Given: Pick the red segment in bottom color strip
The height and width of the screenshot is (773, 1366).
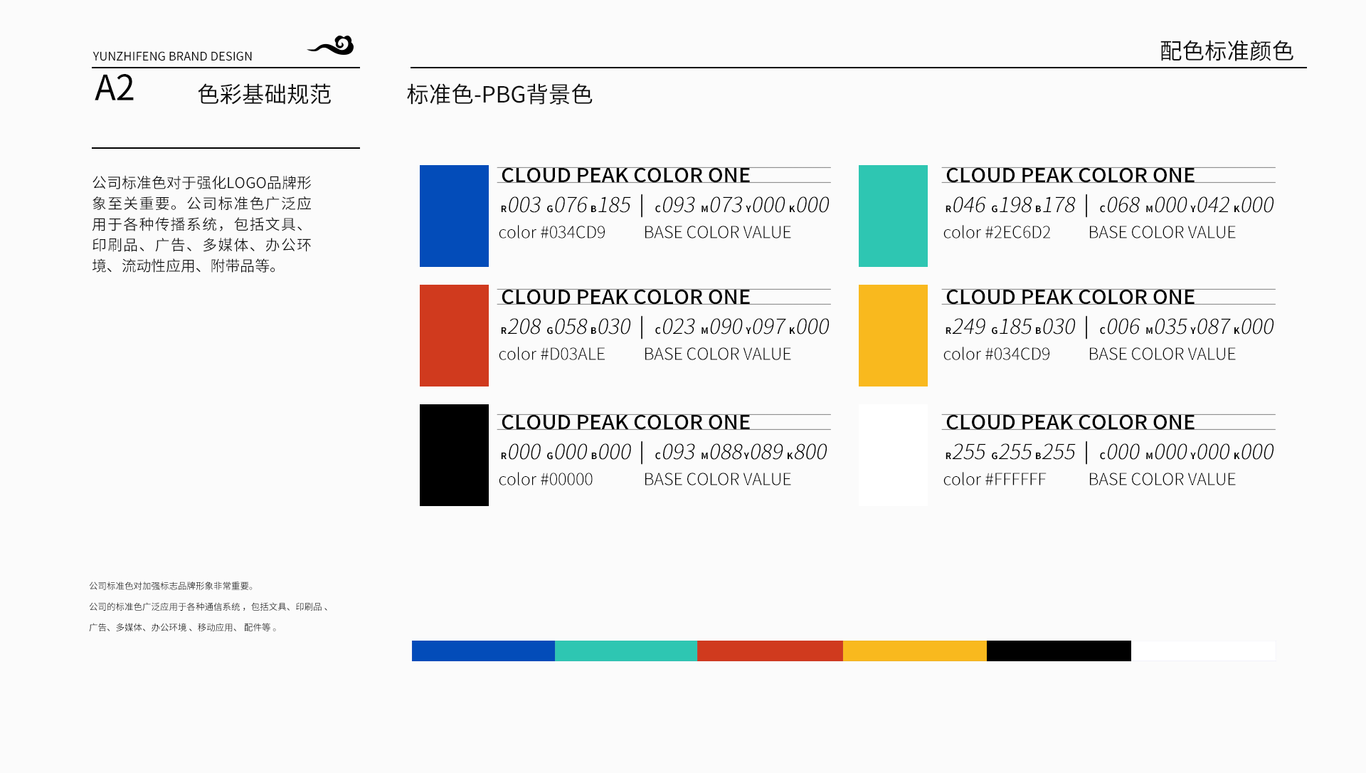Looking at the screenshot, I should (770, 651).
